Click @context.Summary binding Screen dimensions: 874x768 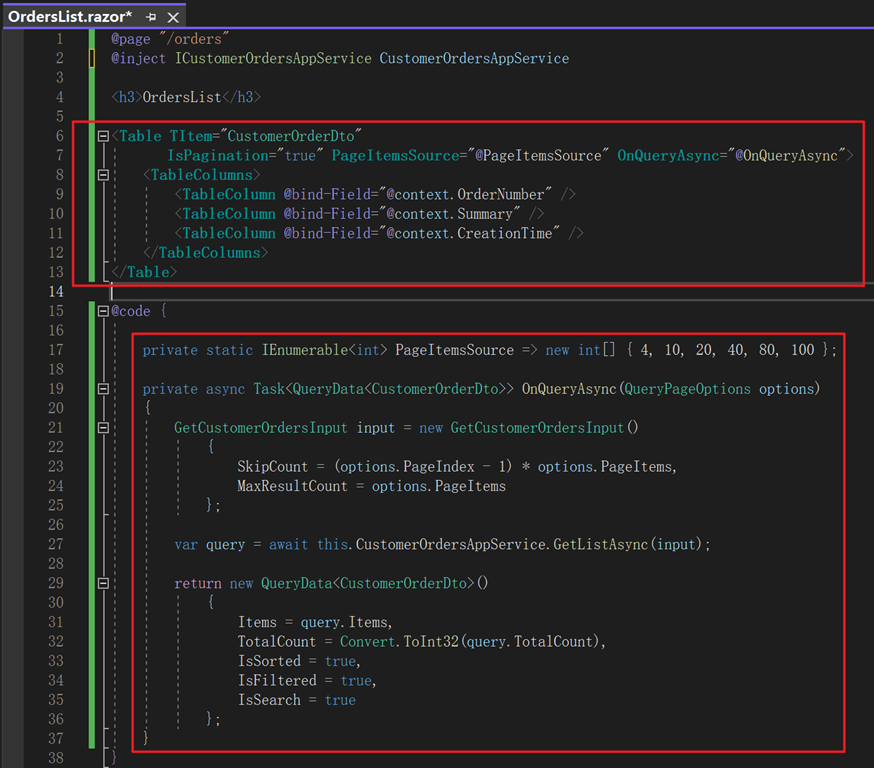(x=449, y=214)
